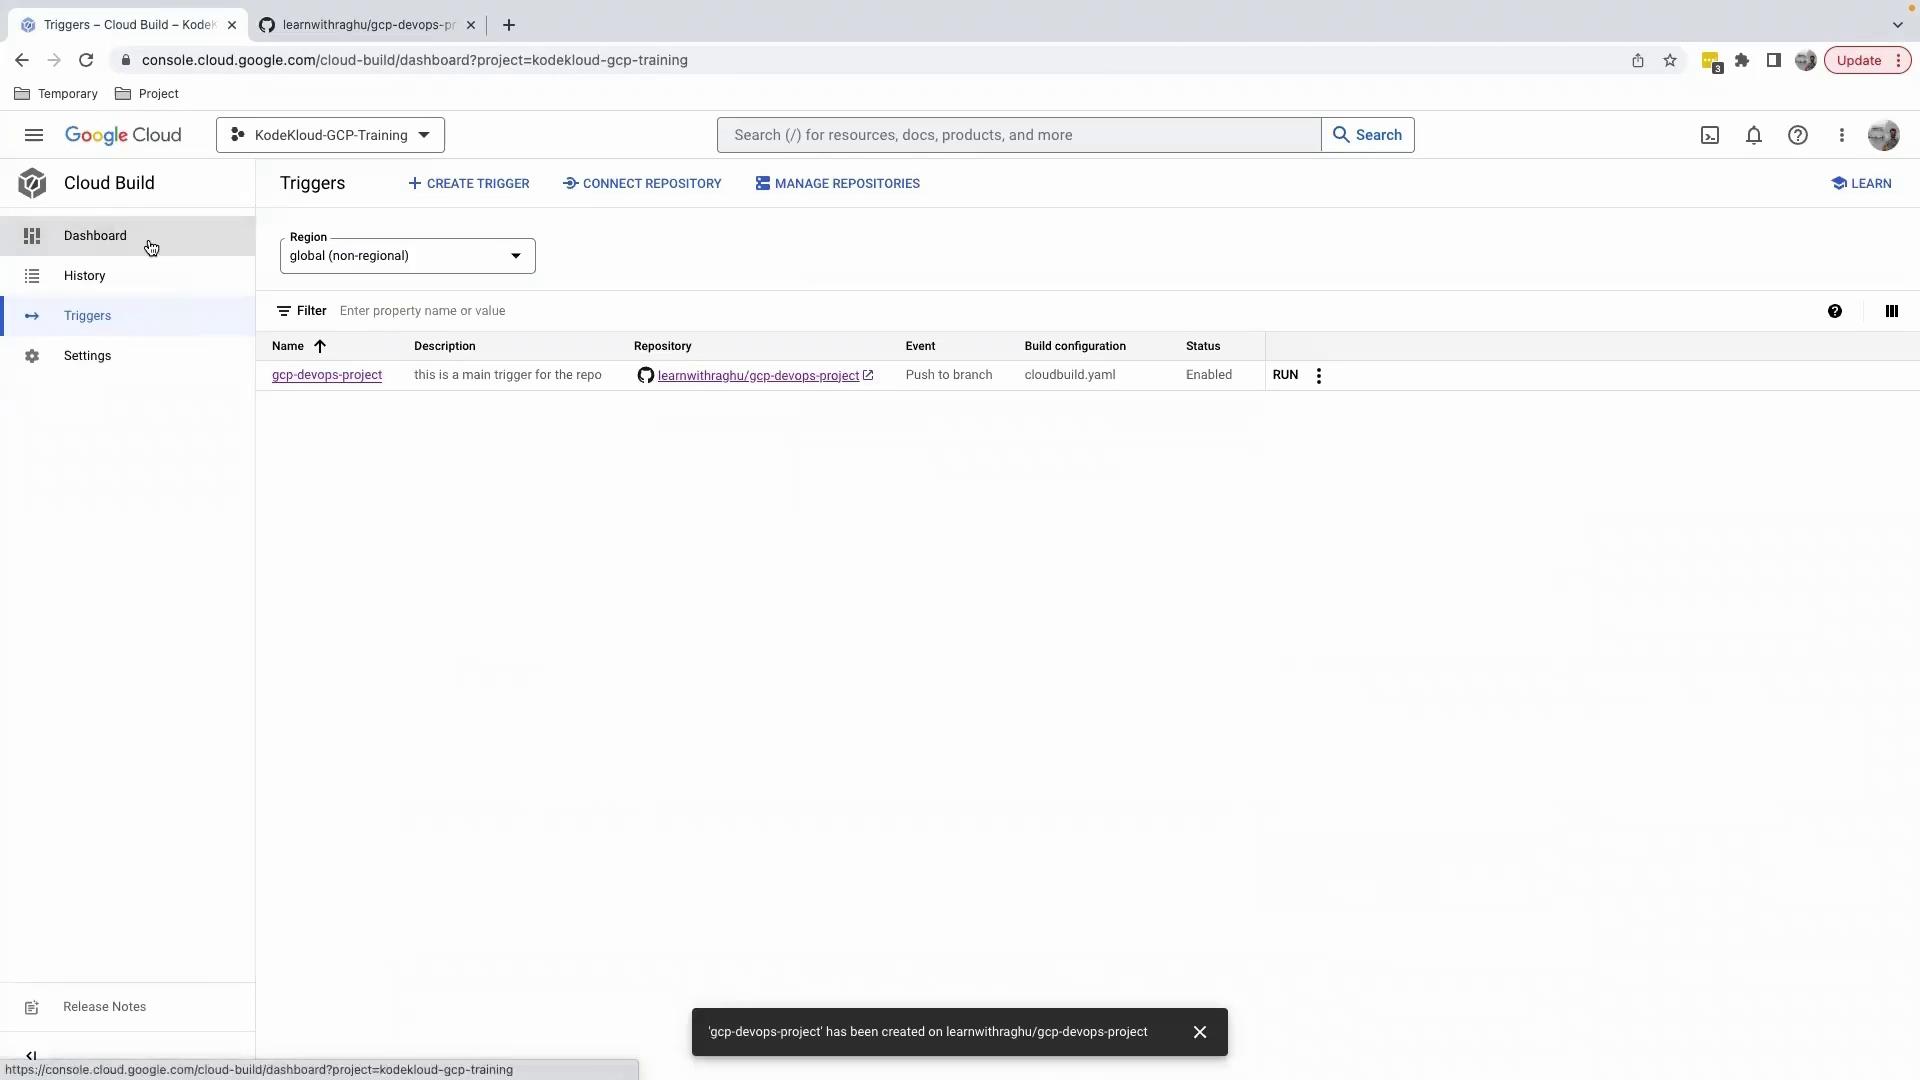1920x1080 pixels.
Task: Sort triggers by Name column arrow
Action: 320,346
